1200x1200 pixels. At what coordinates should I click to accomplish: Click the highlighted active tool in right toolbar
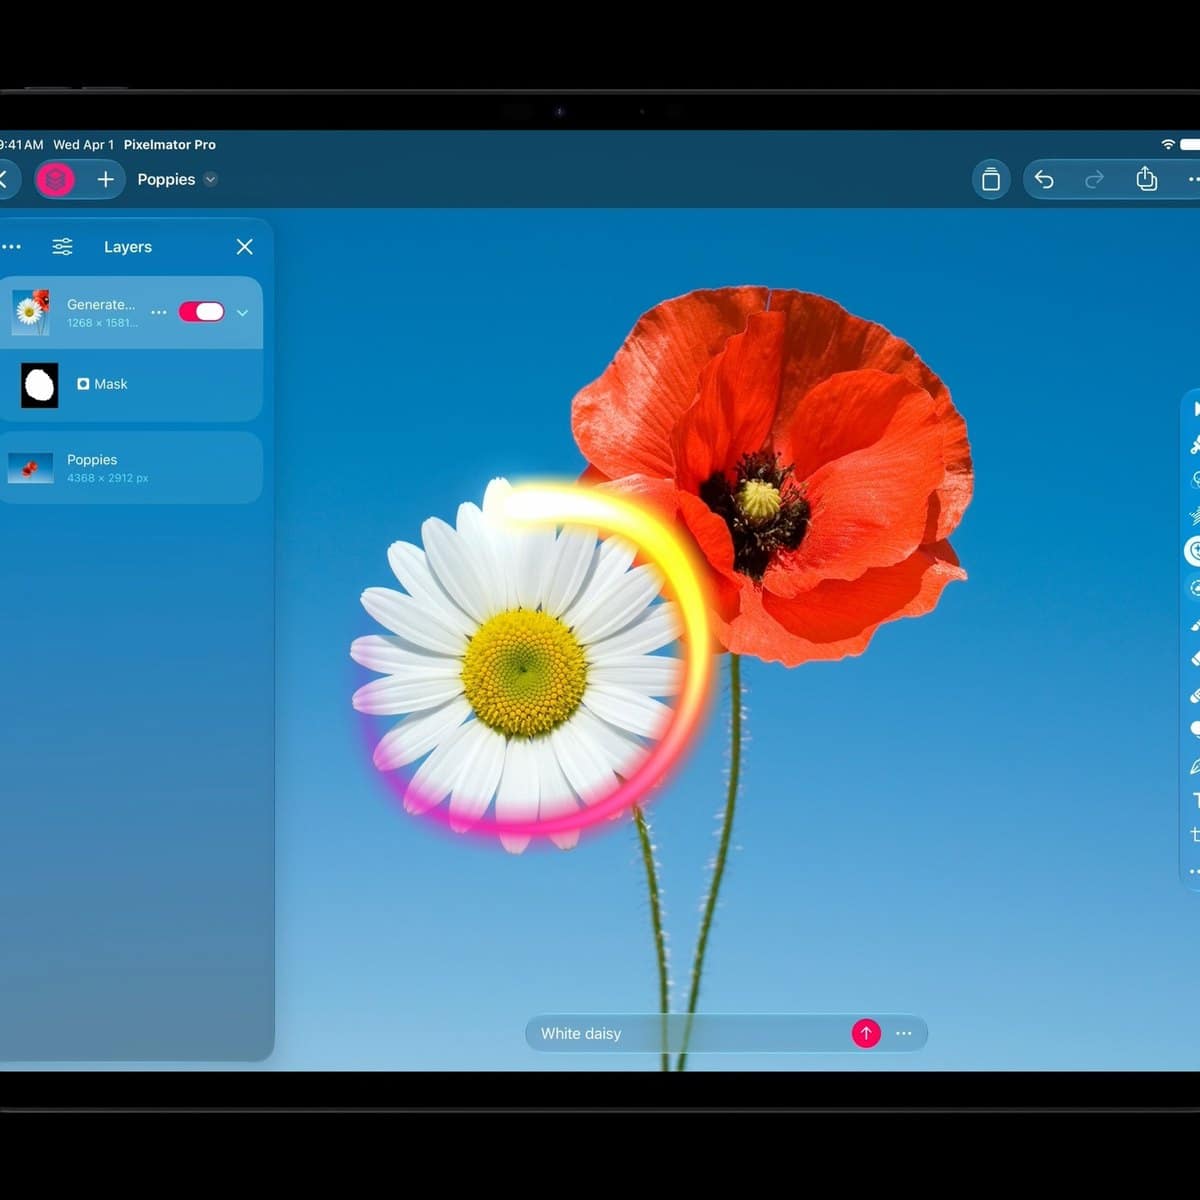1192,551
